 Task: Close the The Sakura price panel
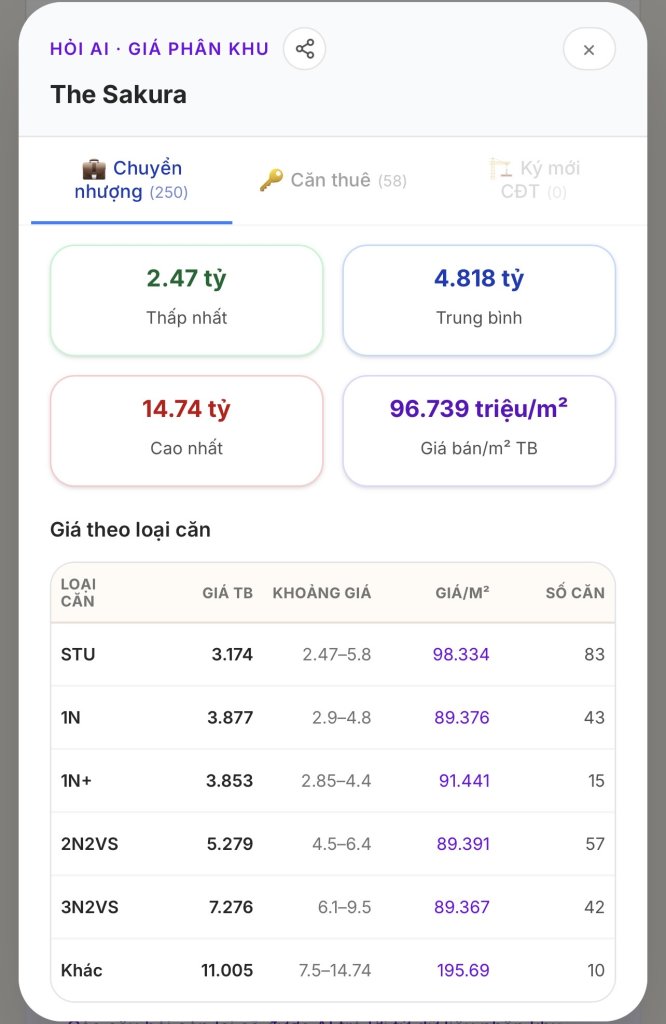(589, 49)
